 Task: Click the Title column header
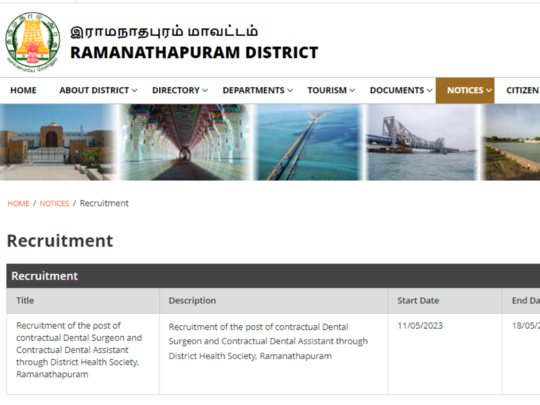[x=25, y=301]
